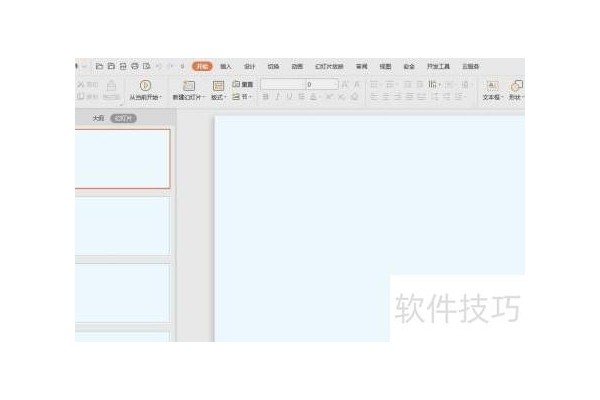Click the Print icon in quick toolbar
The height and width of the screenshot is (400, 600).
[135, 66]
